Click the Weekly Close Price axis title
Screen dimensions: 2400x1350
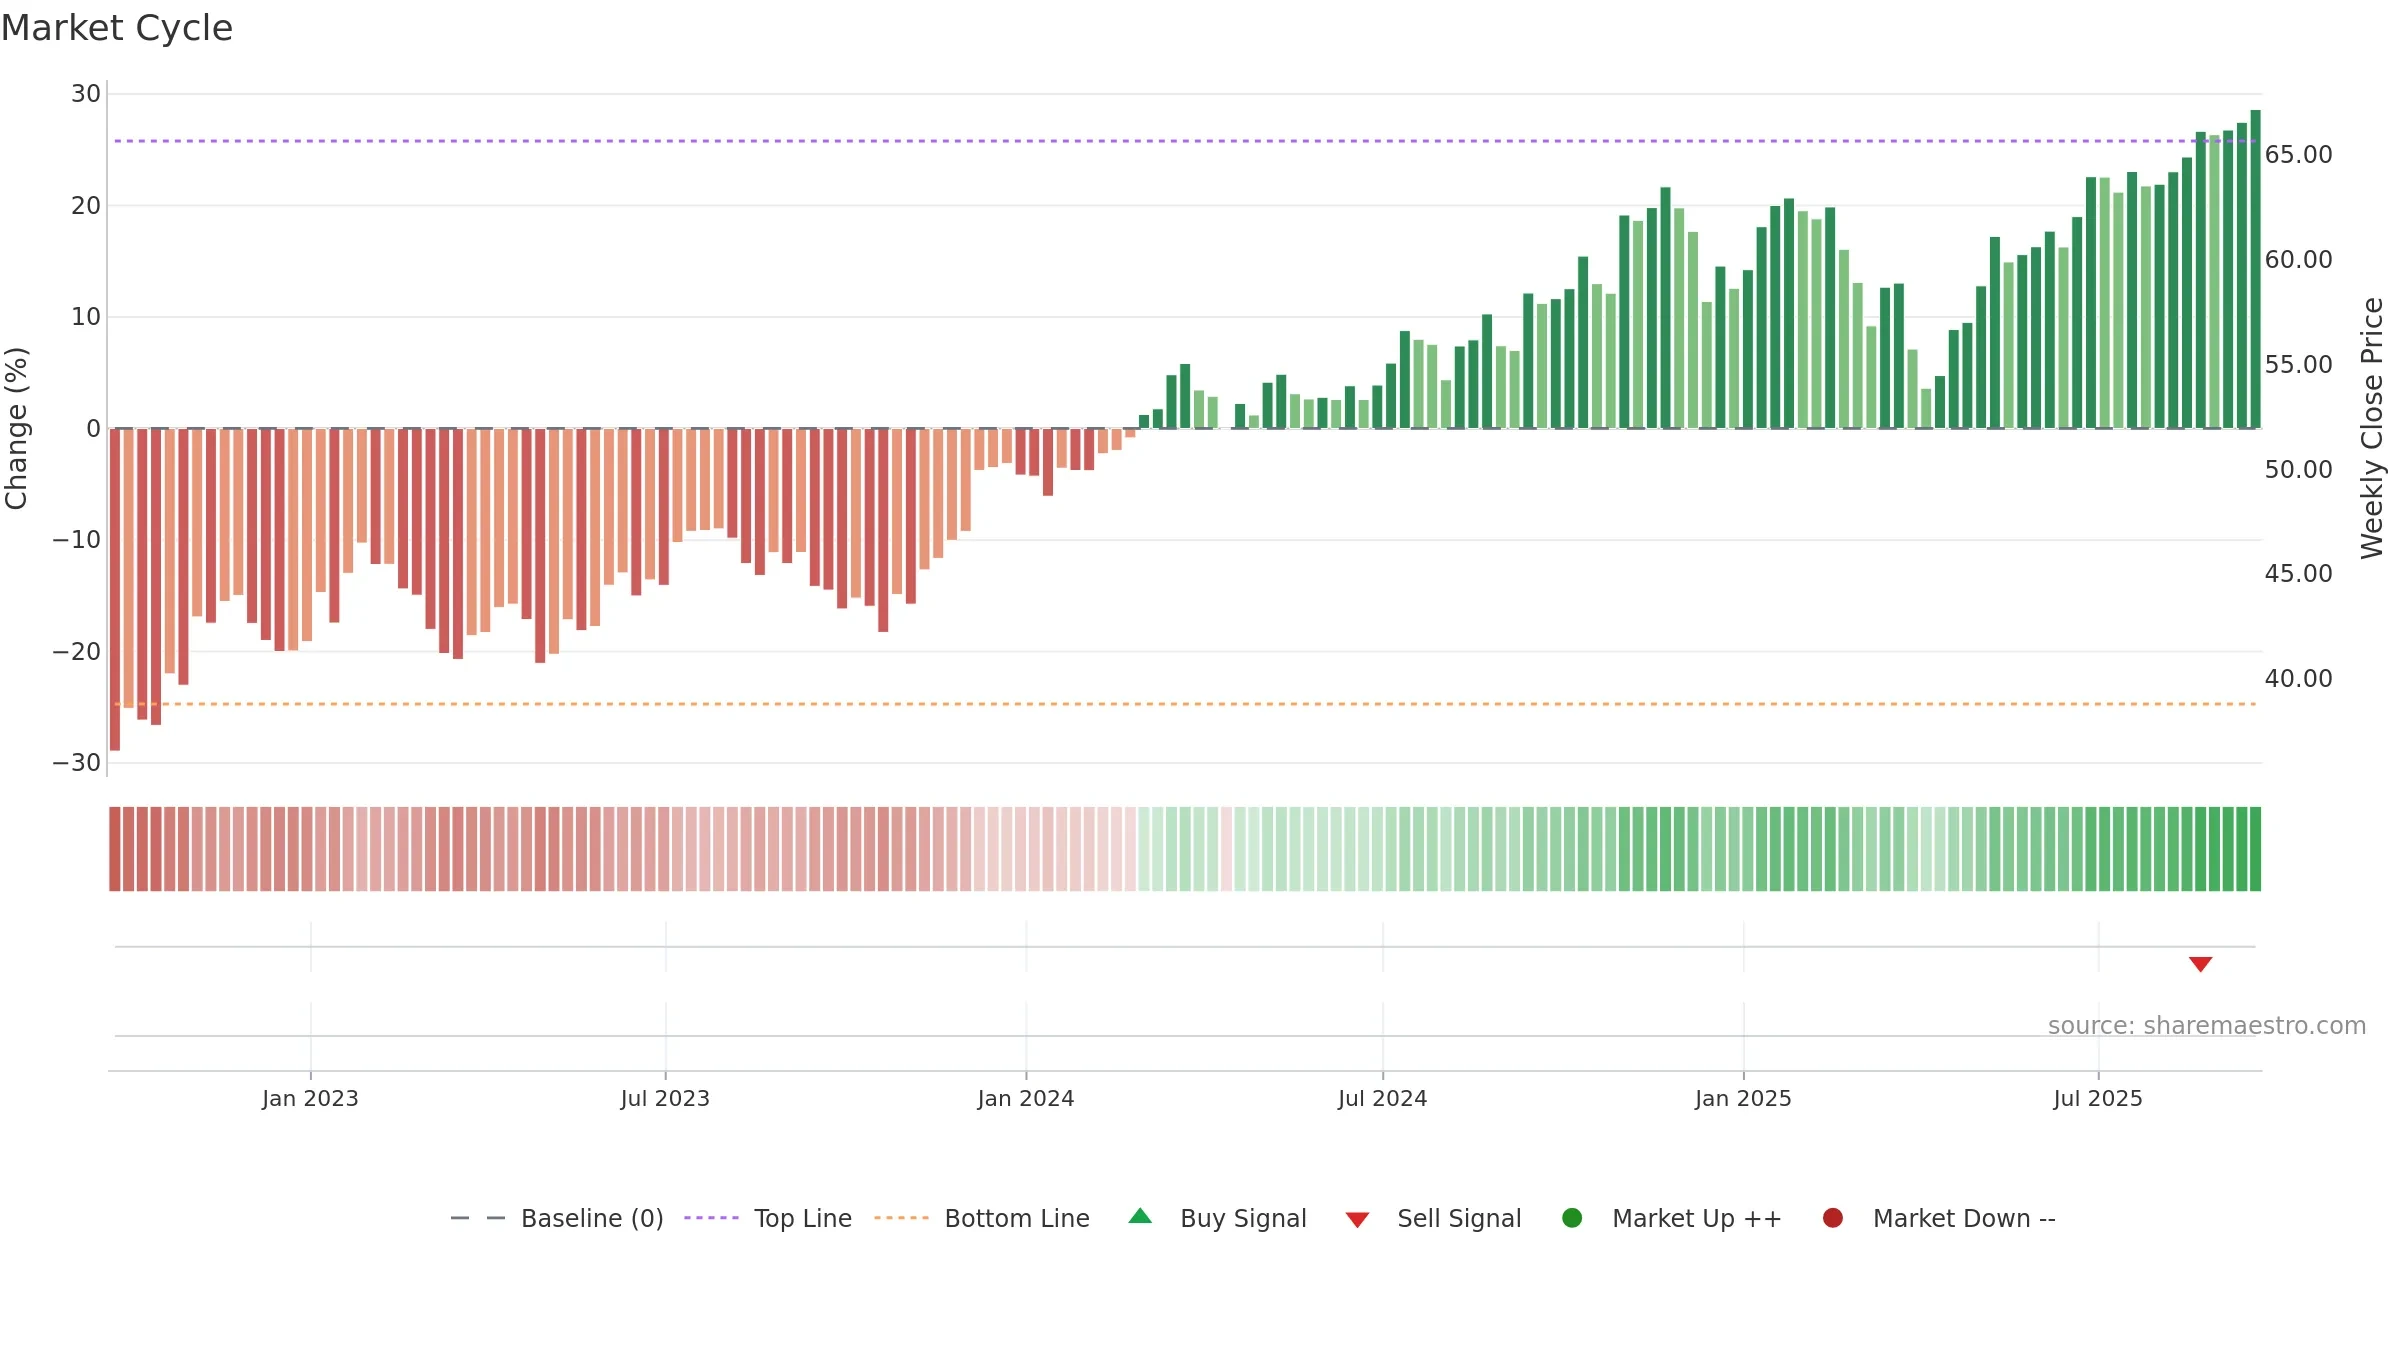click(2372, 428)
